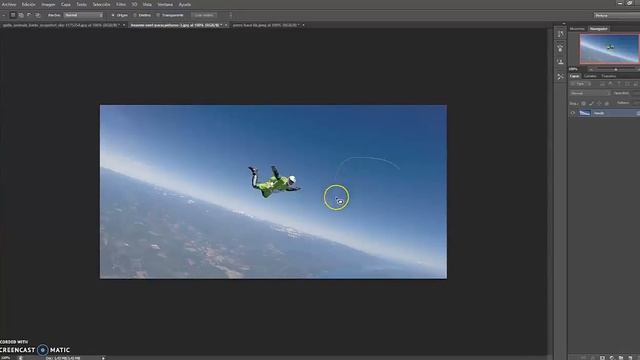The height and width of the screenshot is (360, 640).
Task: Close the paracaidismo-1.jpg document tab
Action: click(226, 25)
